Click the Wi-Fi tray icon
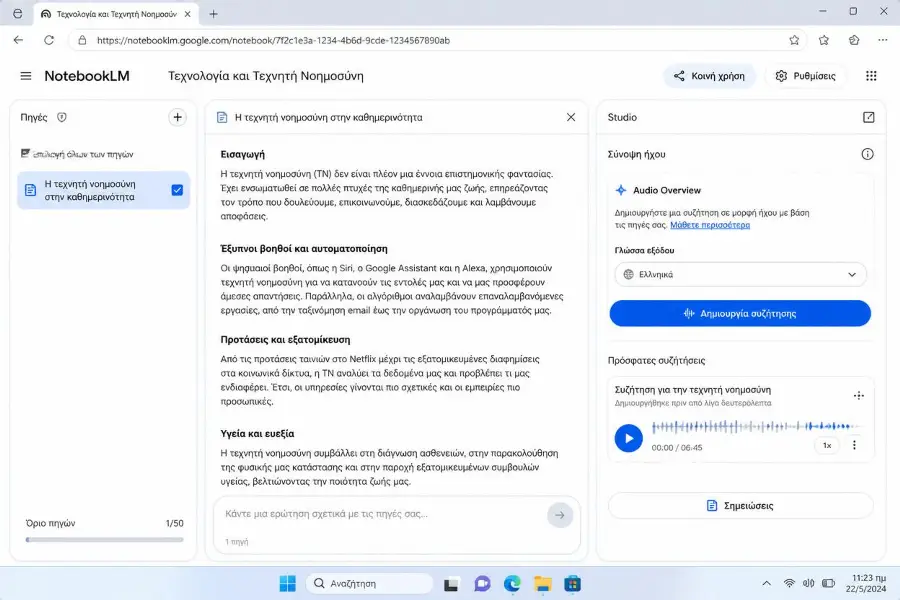This screenshot has height=600, width=900. click(789, 583)
